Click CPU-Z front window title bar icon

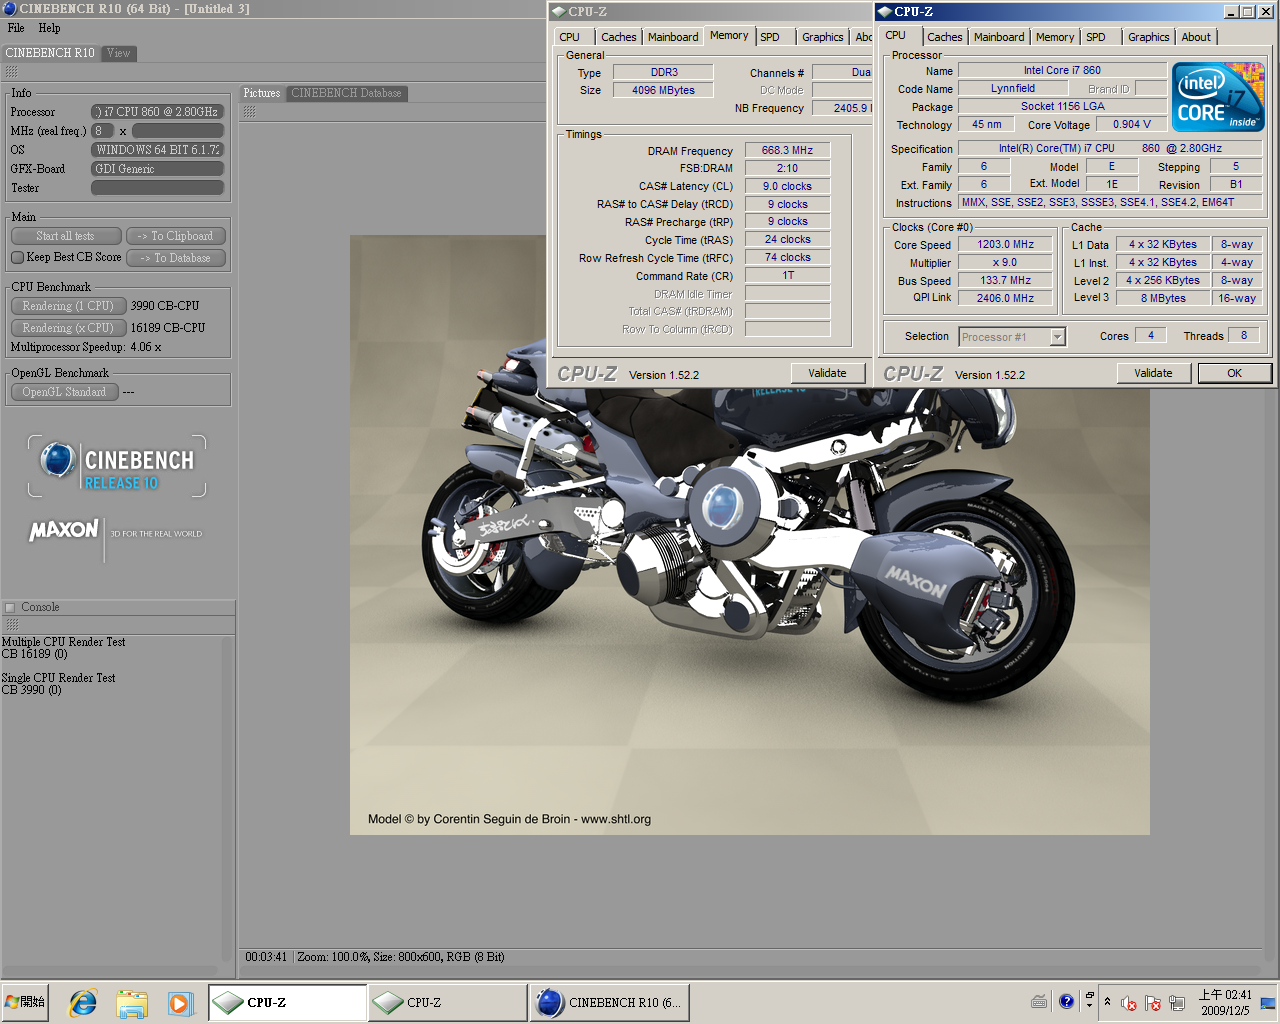885,11
